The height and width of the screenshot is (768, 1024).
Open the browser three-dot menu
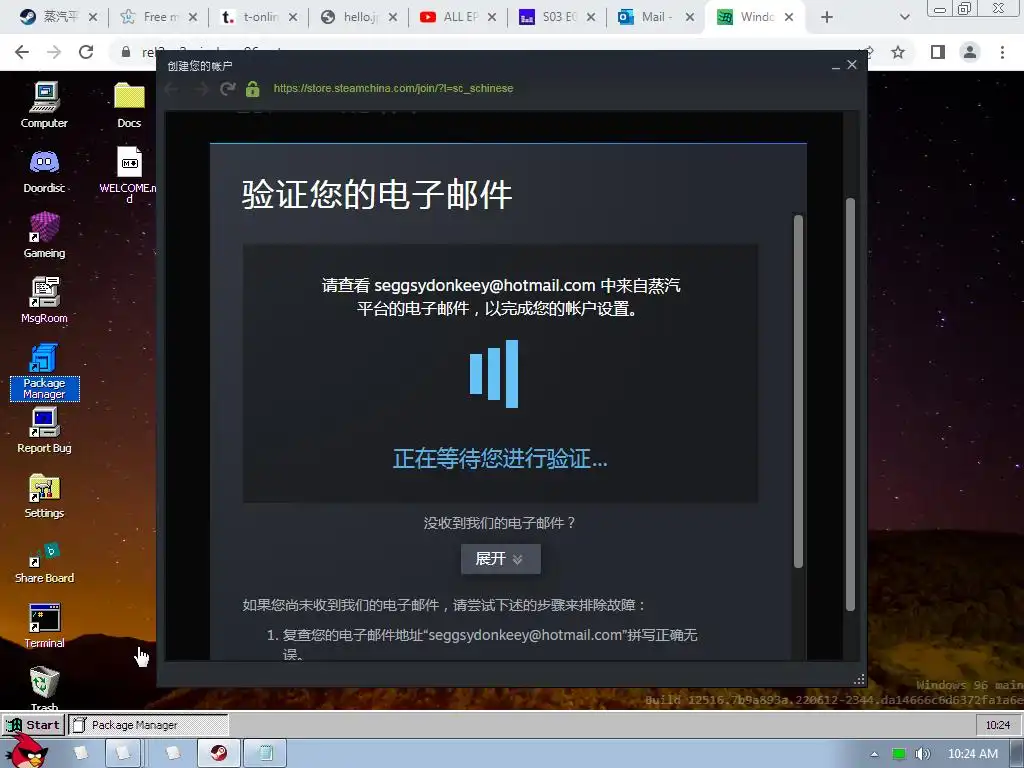point(1002,52)
